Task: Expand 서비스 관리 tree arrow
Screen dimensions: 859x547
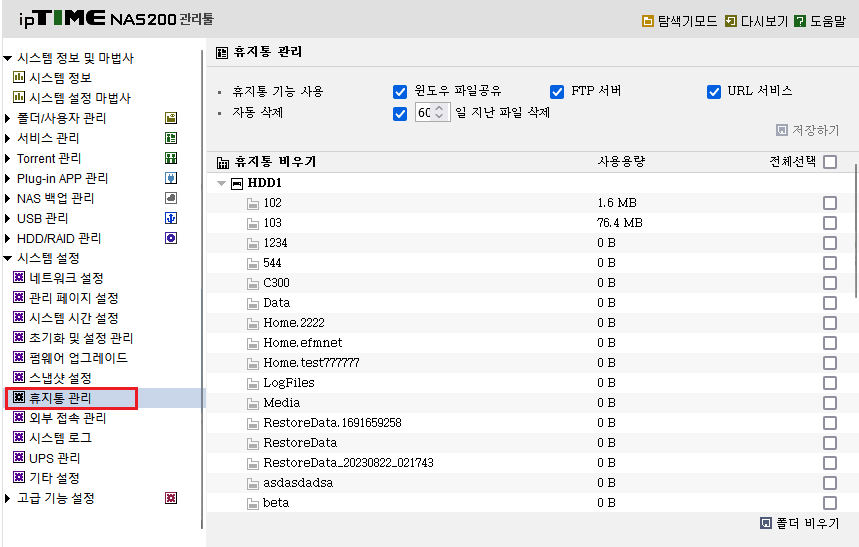Action: pos(8,138)
